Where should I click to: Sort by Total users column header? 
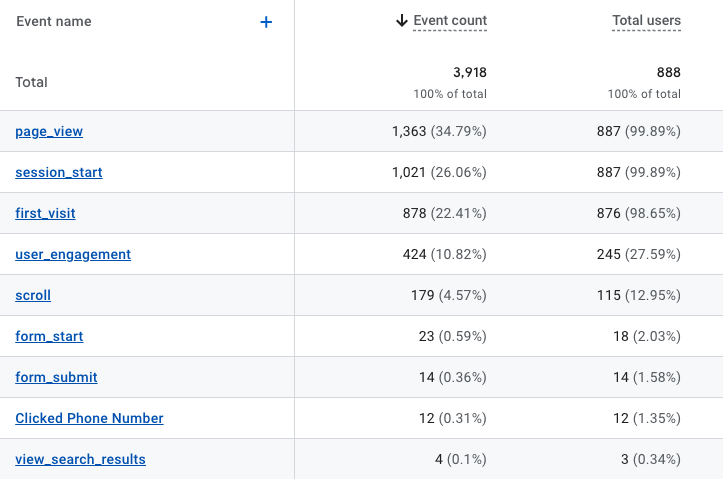pyautogui.click(x=646, y=20)
